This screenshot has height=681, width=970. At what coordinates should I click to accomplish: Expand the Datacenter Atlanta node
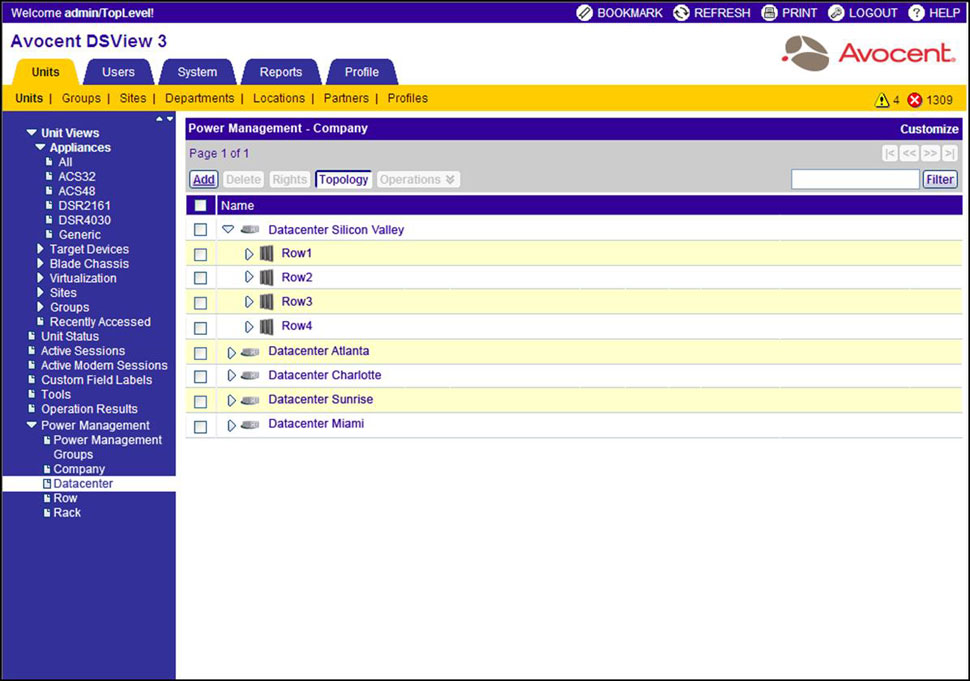click(231, 352)
